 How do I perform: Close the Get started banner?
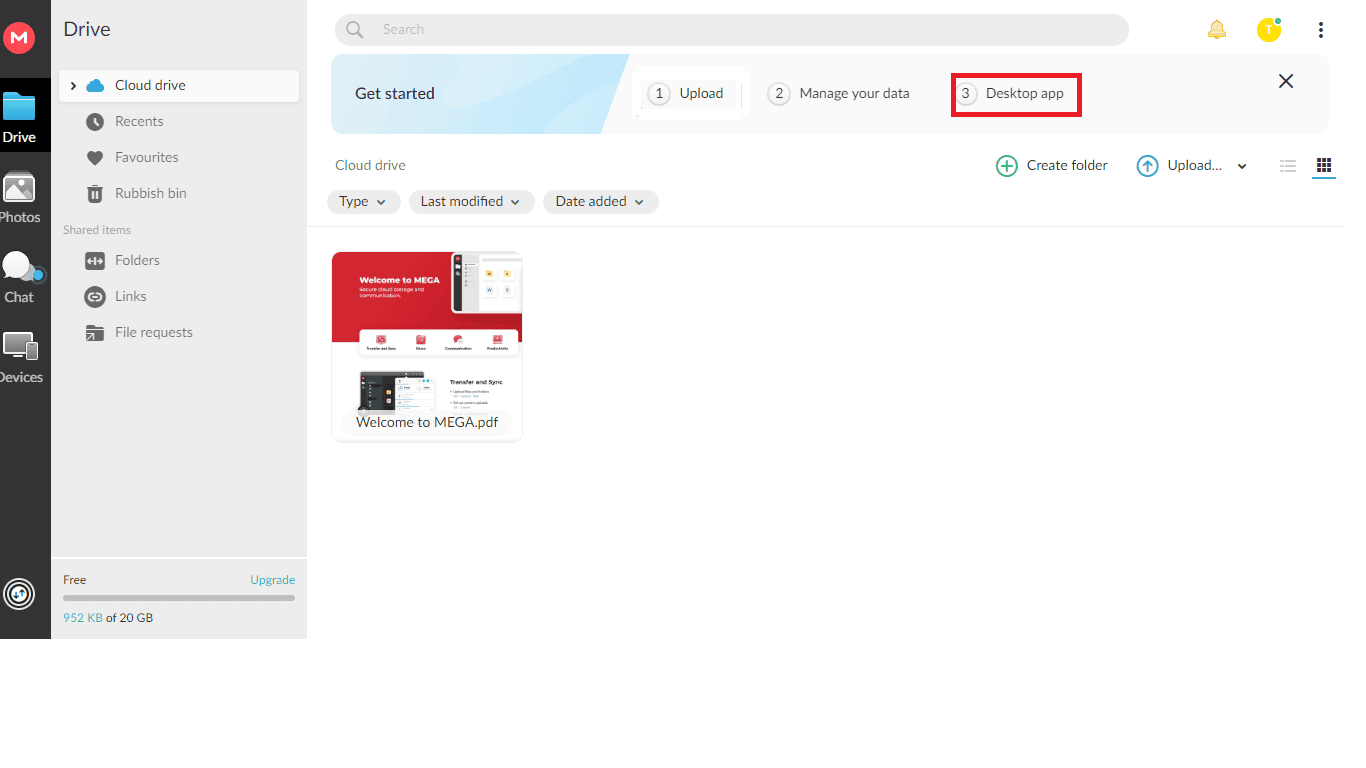[x=1286, y=81]
